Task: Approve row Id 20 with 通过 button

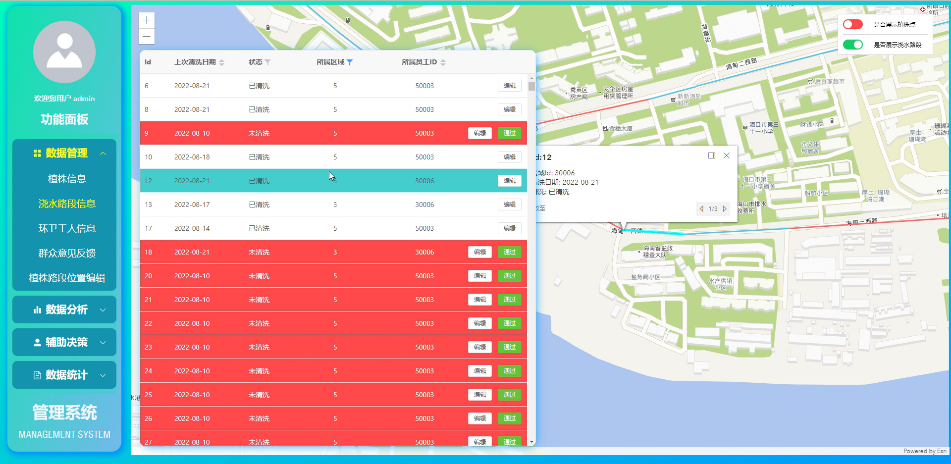Action: 509,276
